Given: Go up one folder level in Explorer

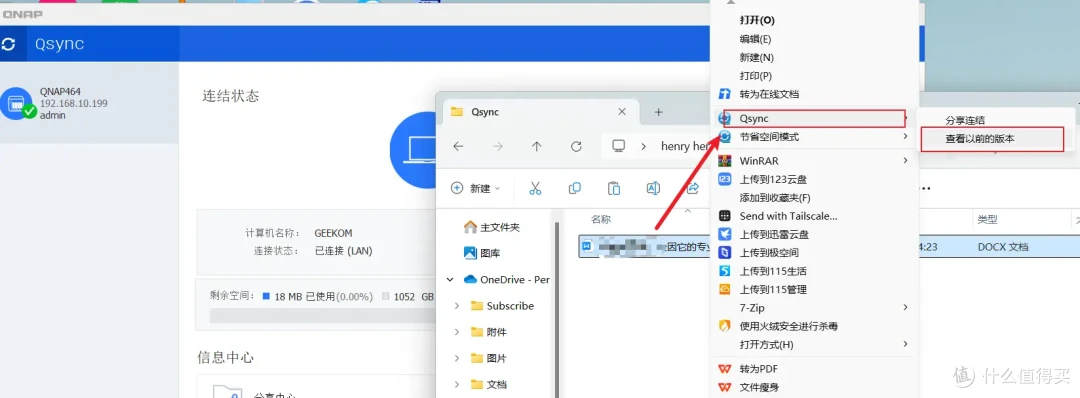Looking at the screenshot, I should [x=537, y=146].
